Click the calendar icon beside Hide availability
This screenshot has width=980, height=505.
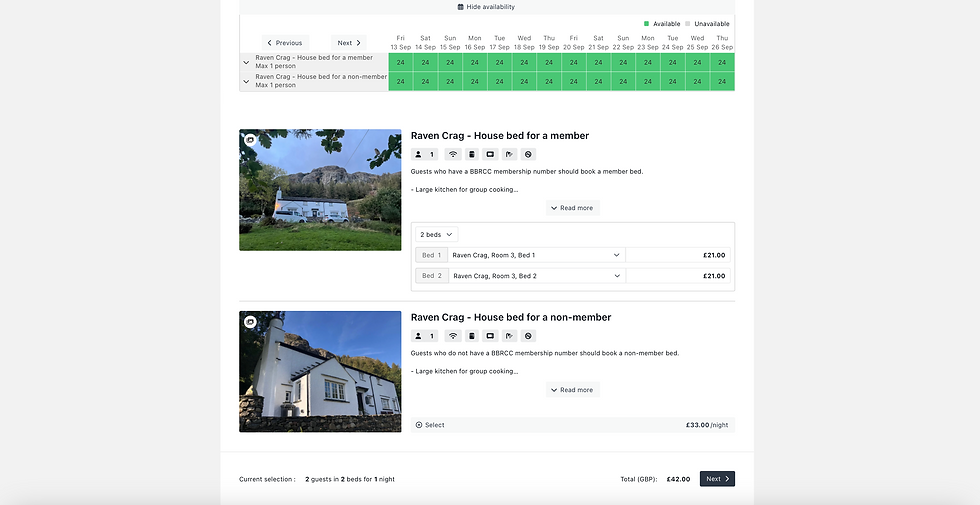pyautogui.click(x=461, y=7)
